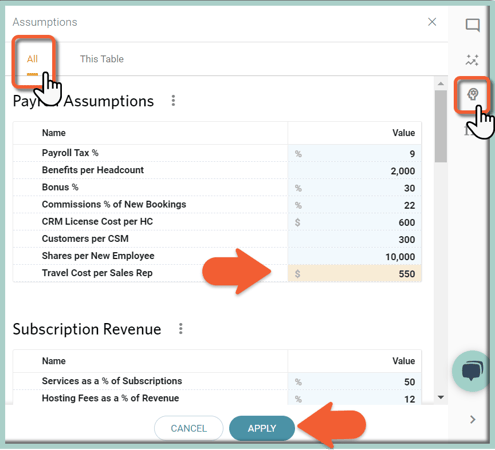The image size is (495, 450).
Task: Edit the CRM License Cost per HC value
Action: [355, 222]
